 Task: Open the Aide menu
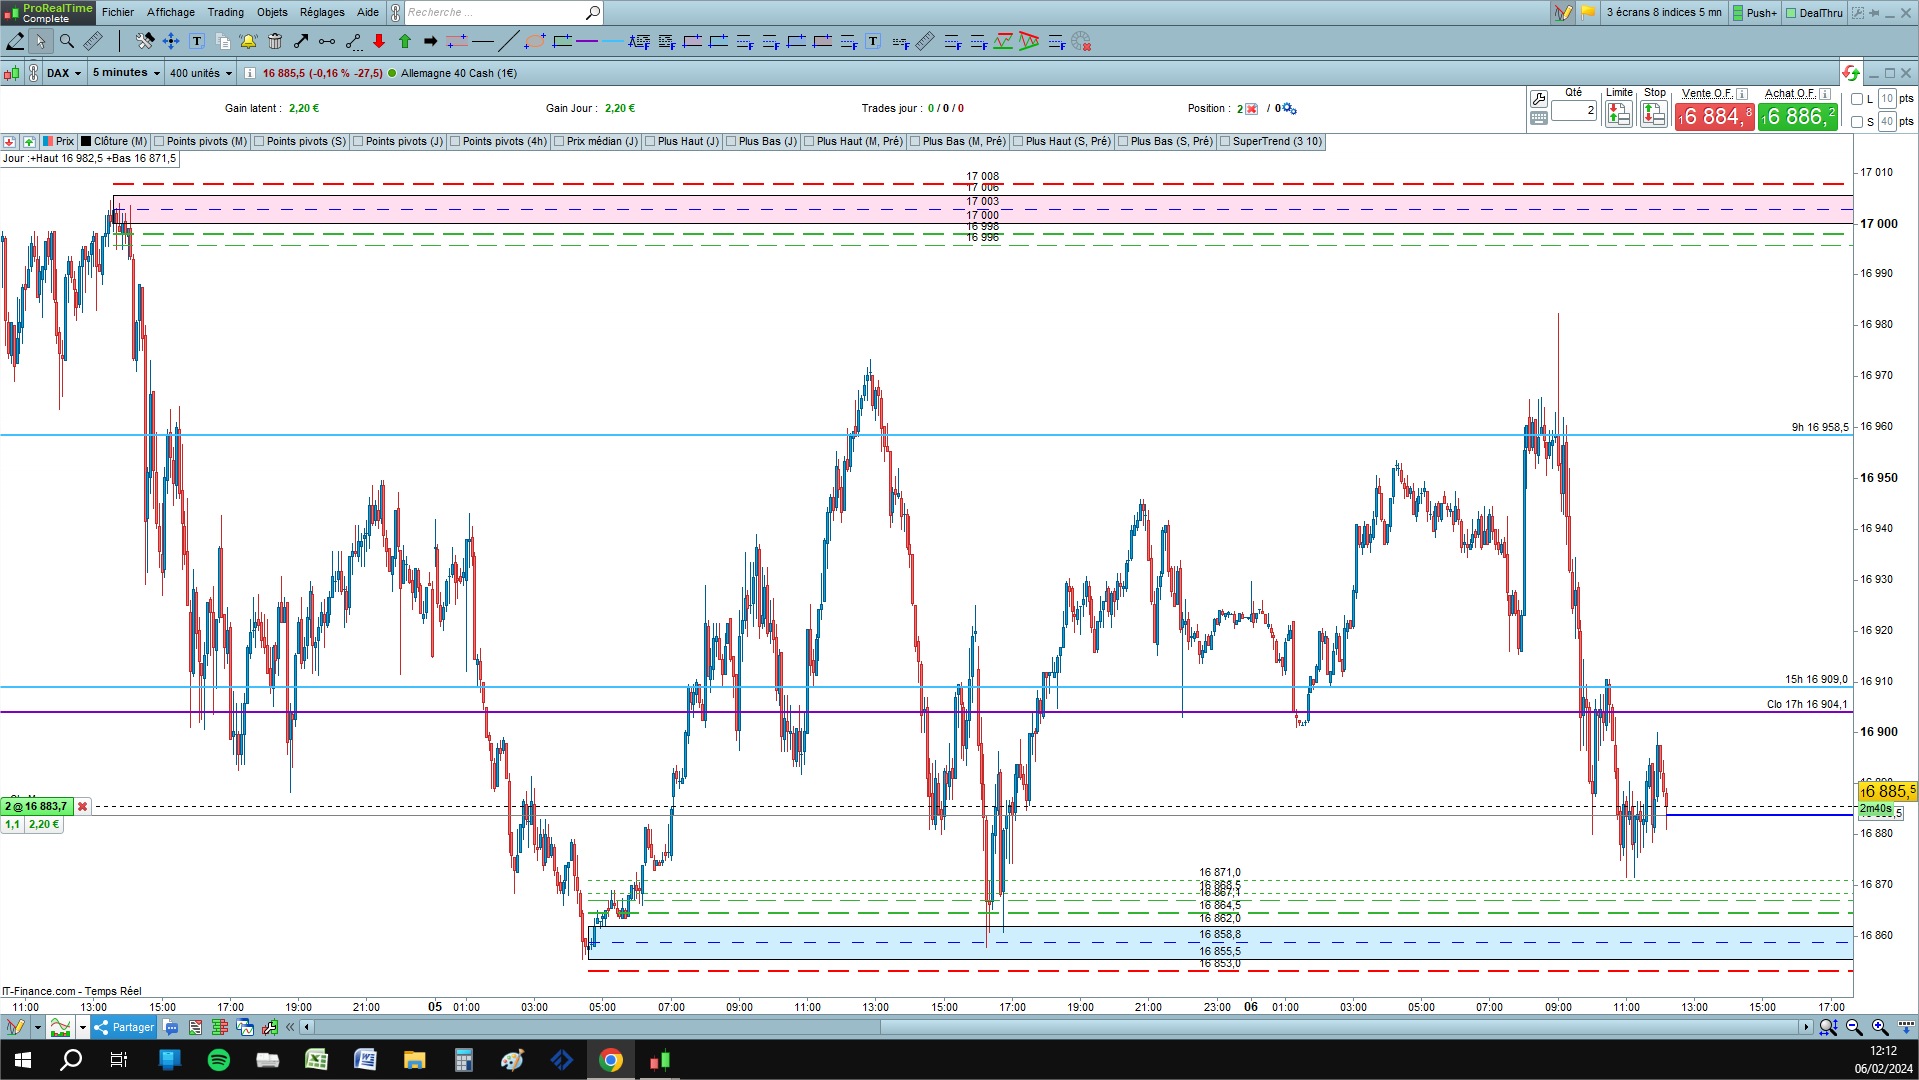368,13
